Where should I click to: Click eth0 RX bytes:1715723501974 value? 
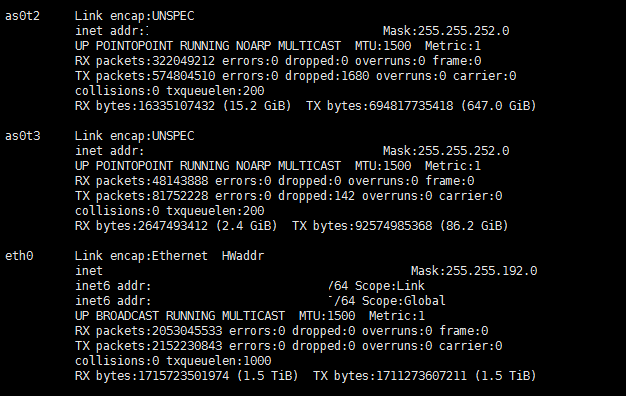[x=152, y=376]
